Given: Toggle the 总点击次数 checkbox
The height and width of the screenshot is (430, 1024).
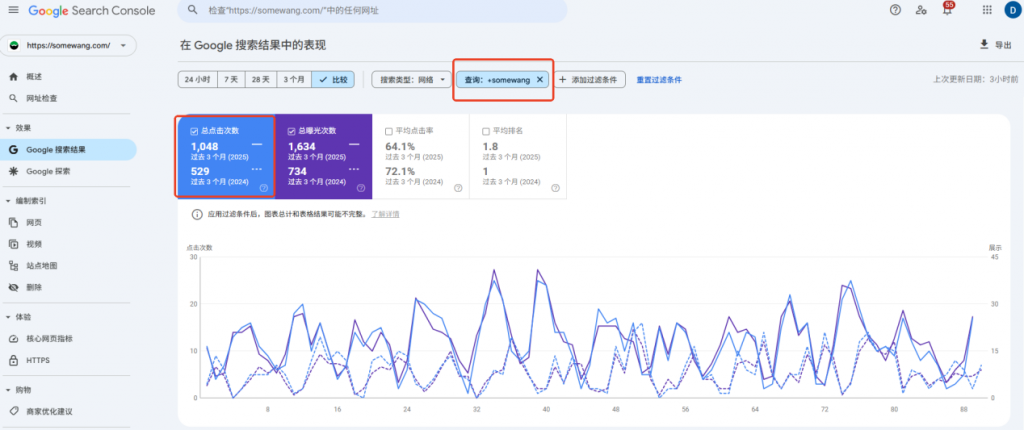Looking at the screenshot, I should click(x=194, y=131).
